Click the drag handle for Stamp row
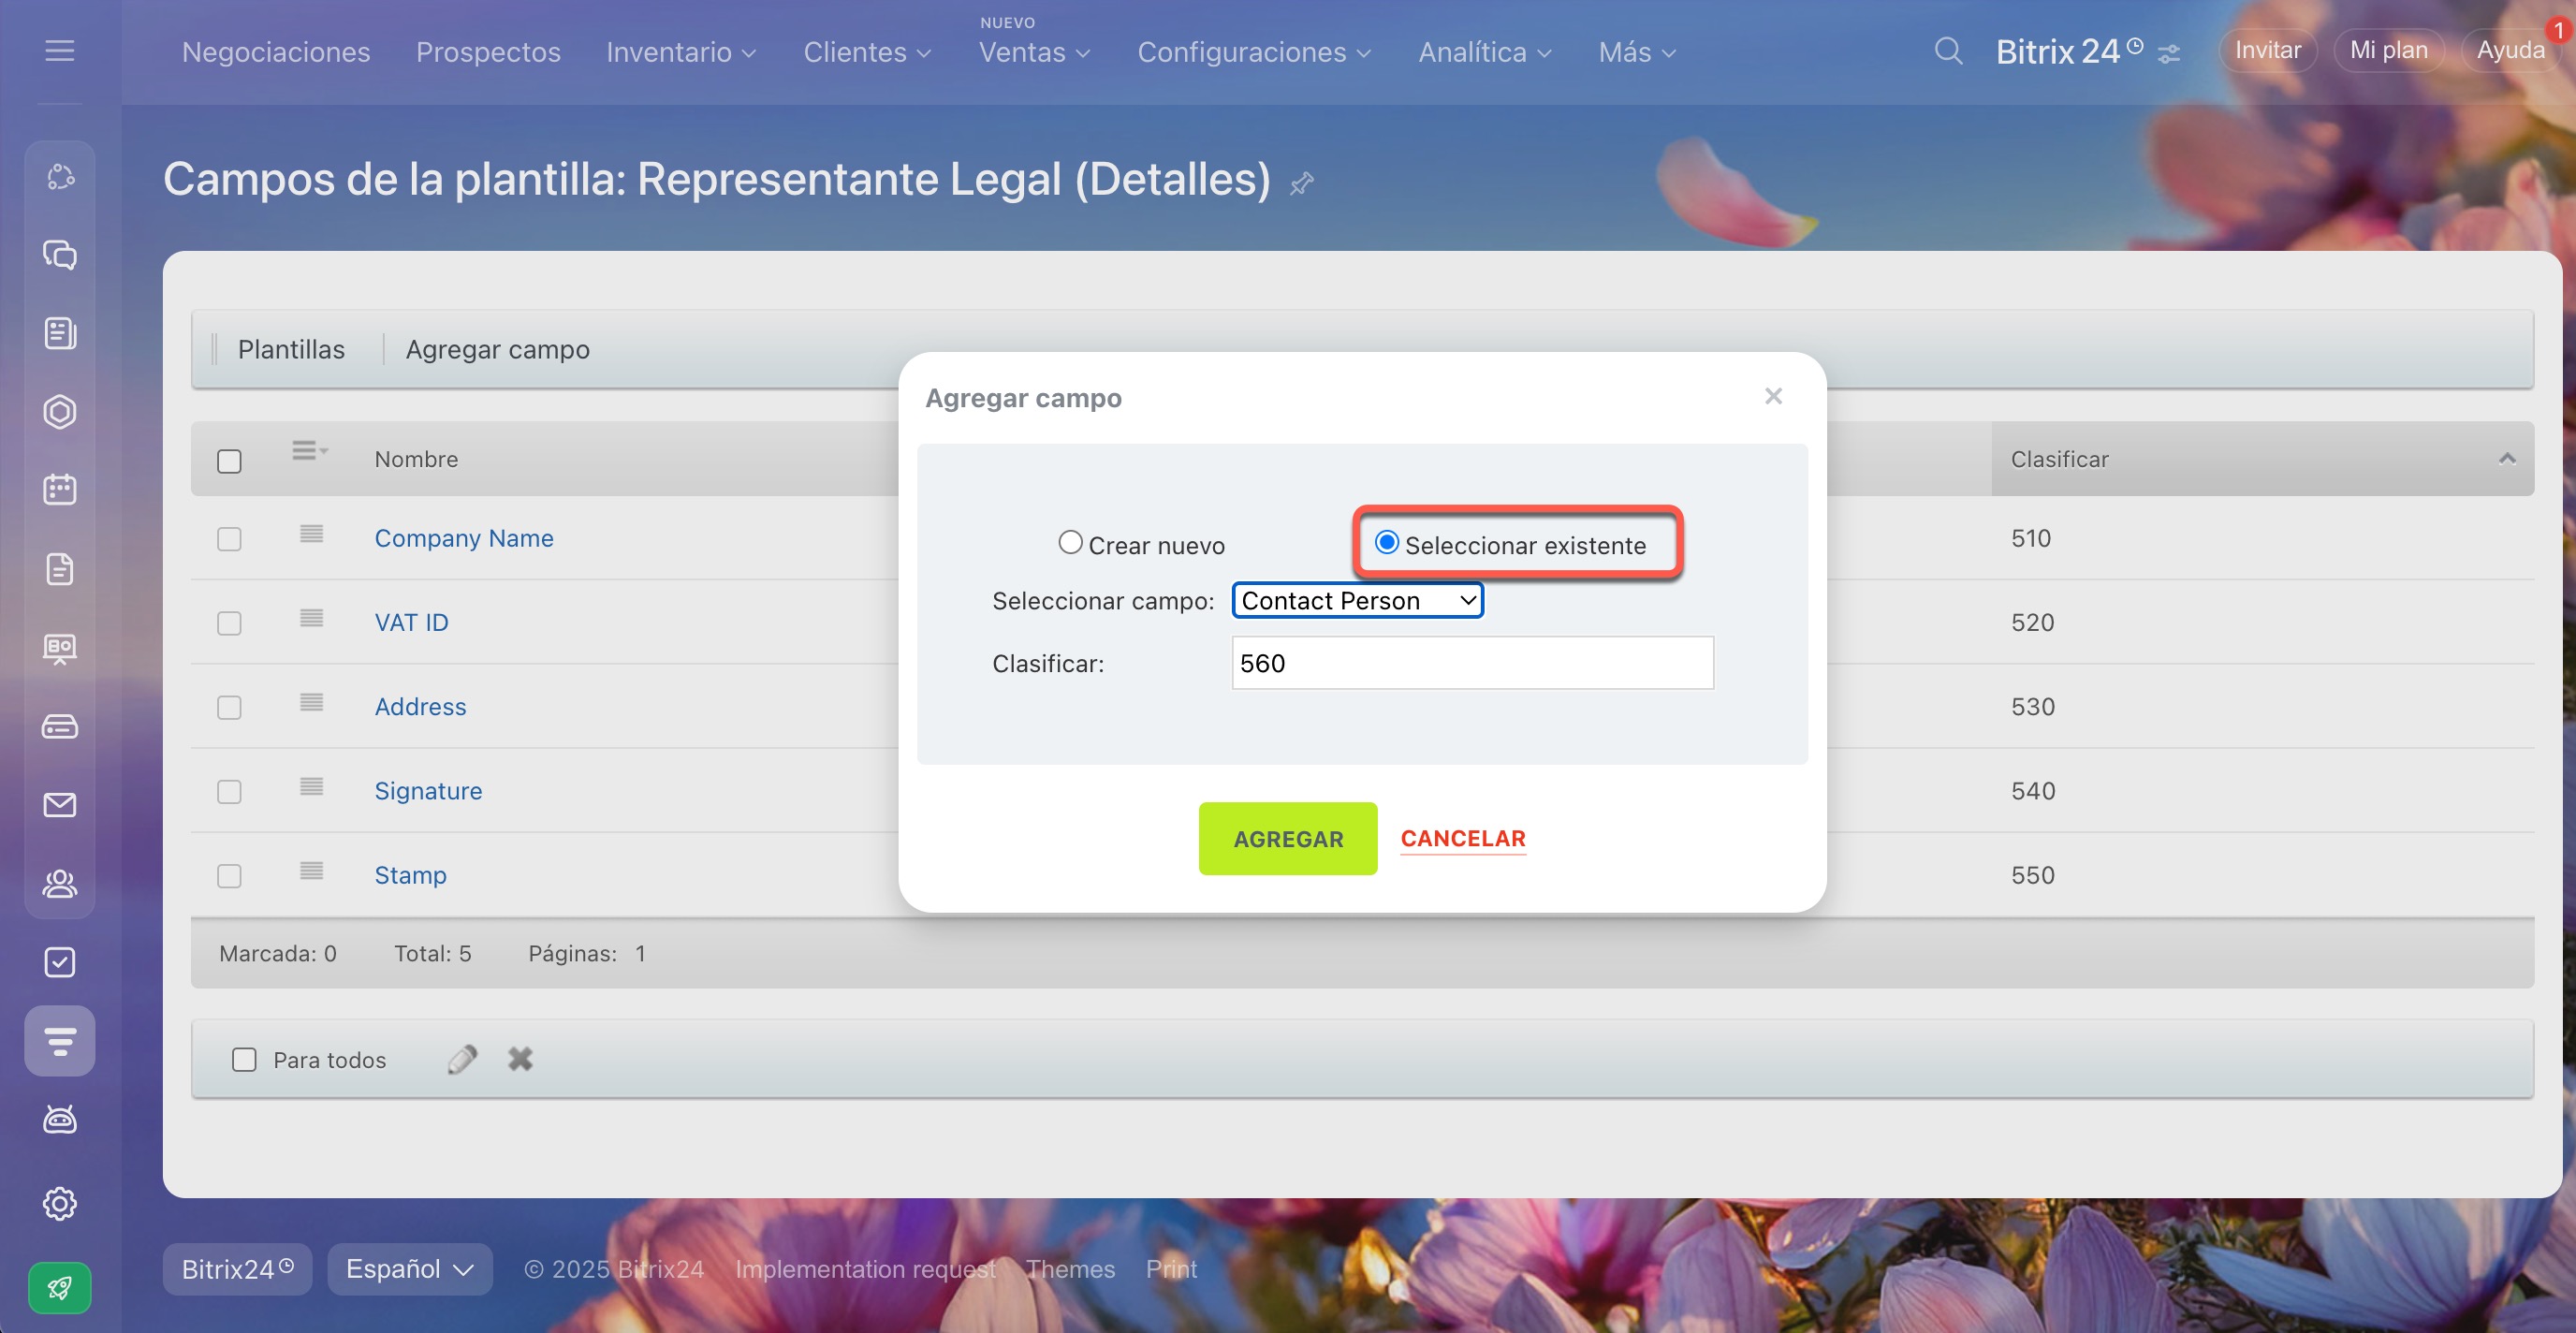Viewport: 2576px width, 1333px height. 312,871
